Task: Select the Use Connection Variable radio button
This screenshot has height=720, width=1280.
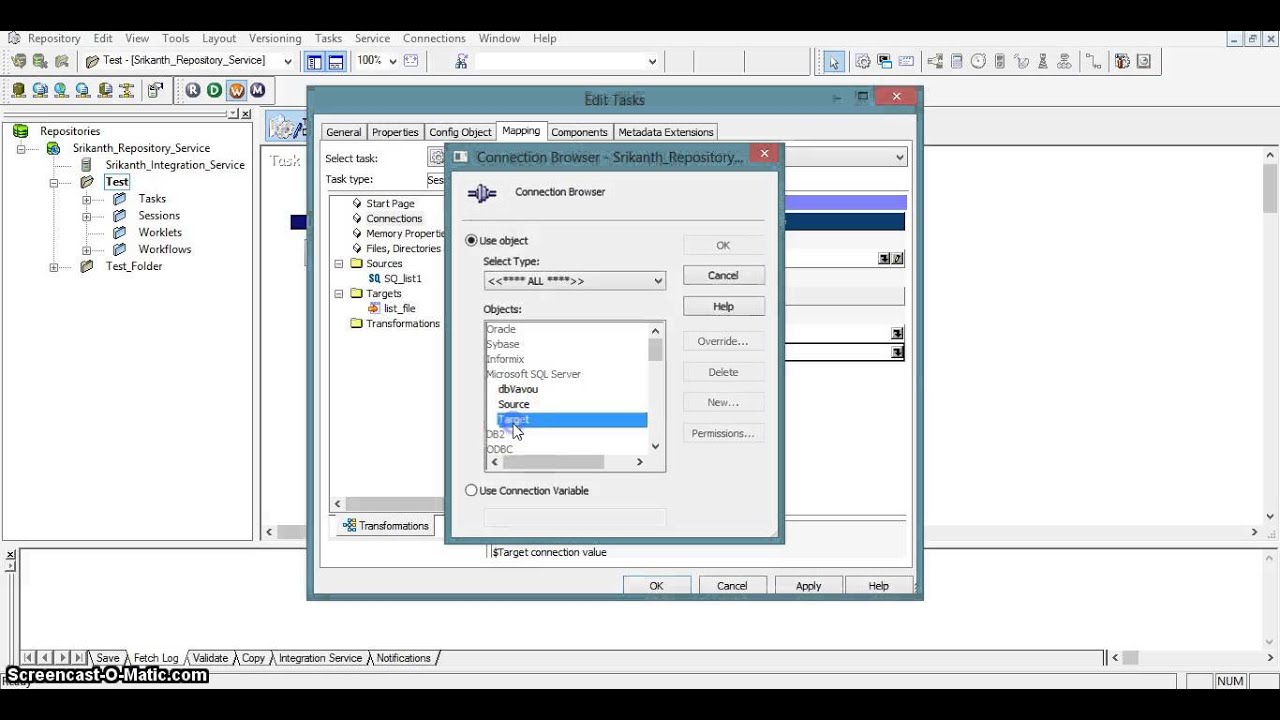Action: (x=472, y=491)
